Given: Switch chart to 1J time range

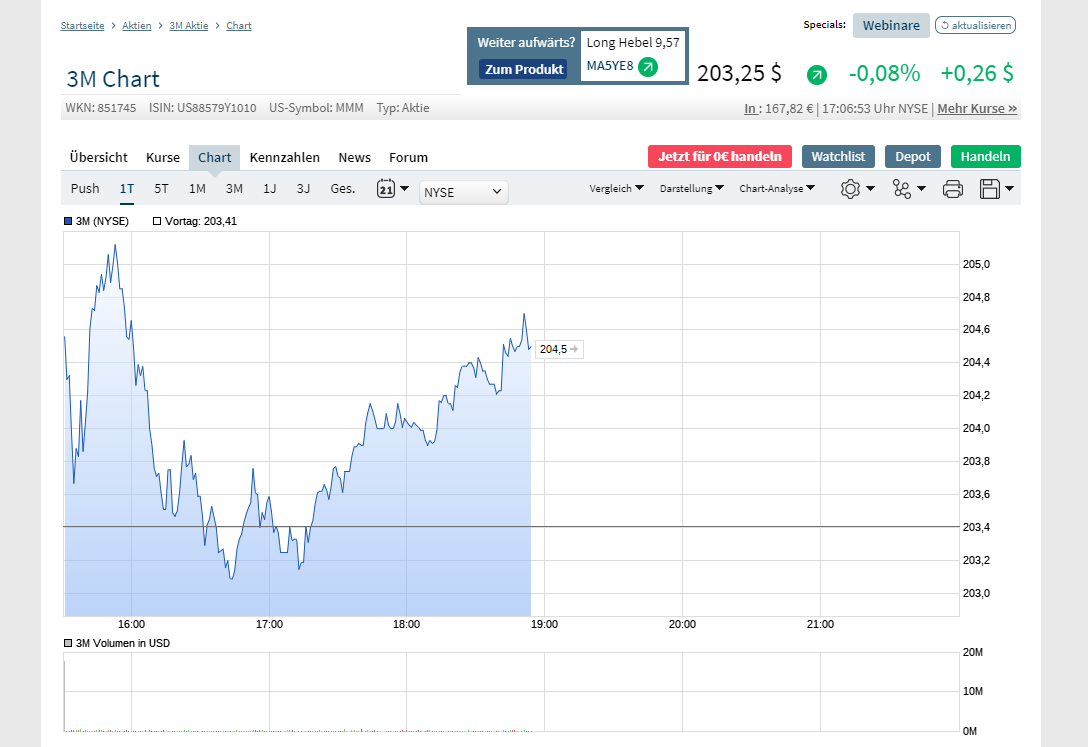Looking at the screenshot, I should pyautogui.click(x=269, y=188).
